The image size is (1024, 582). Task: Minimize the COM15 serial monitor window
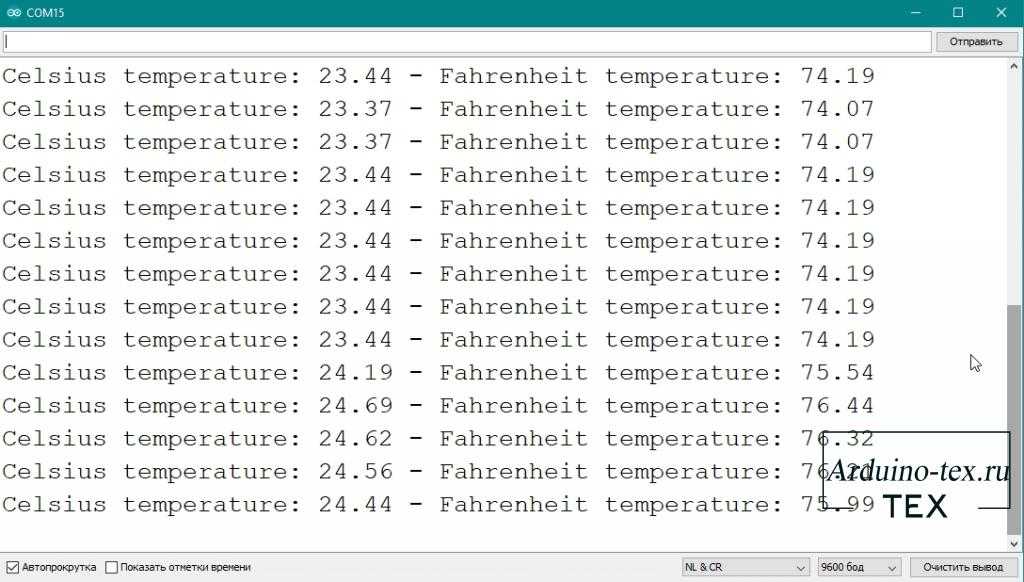click(x=917, y=12)
